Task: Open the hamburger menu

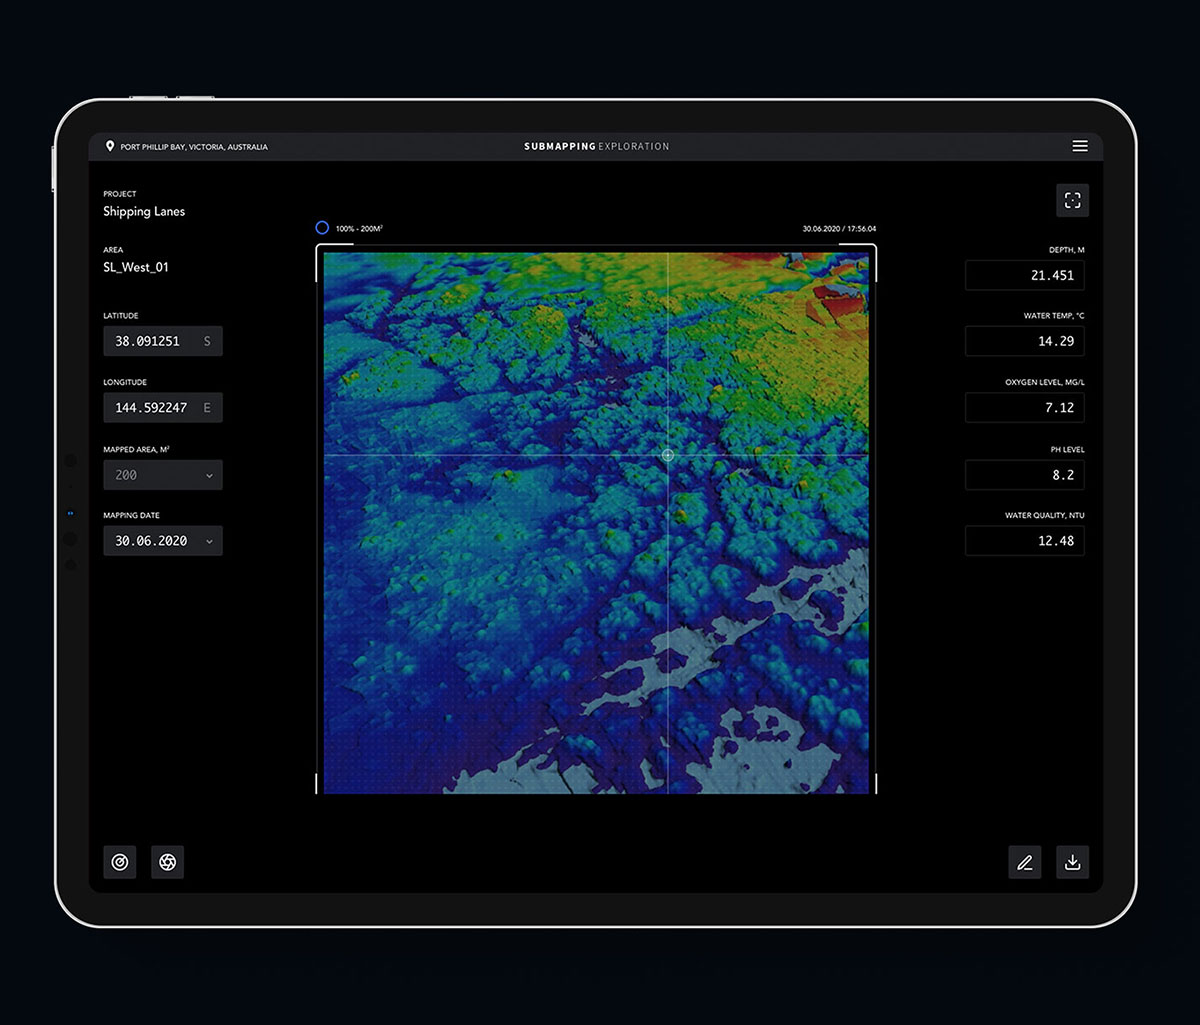Action: [x=1080, y=146]
